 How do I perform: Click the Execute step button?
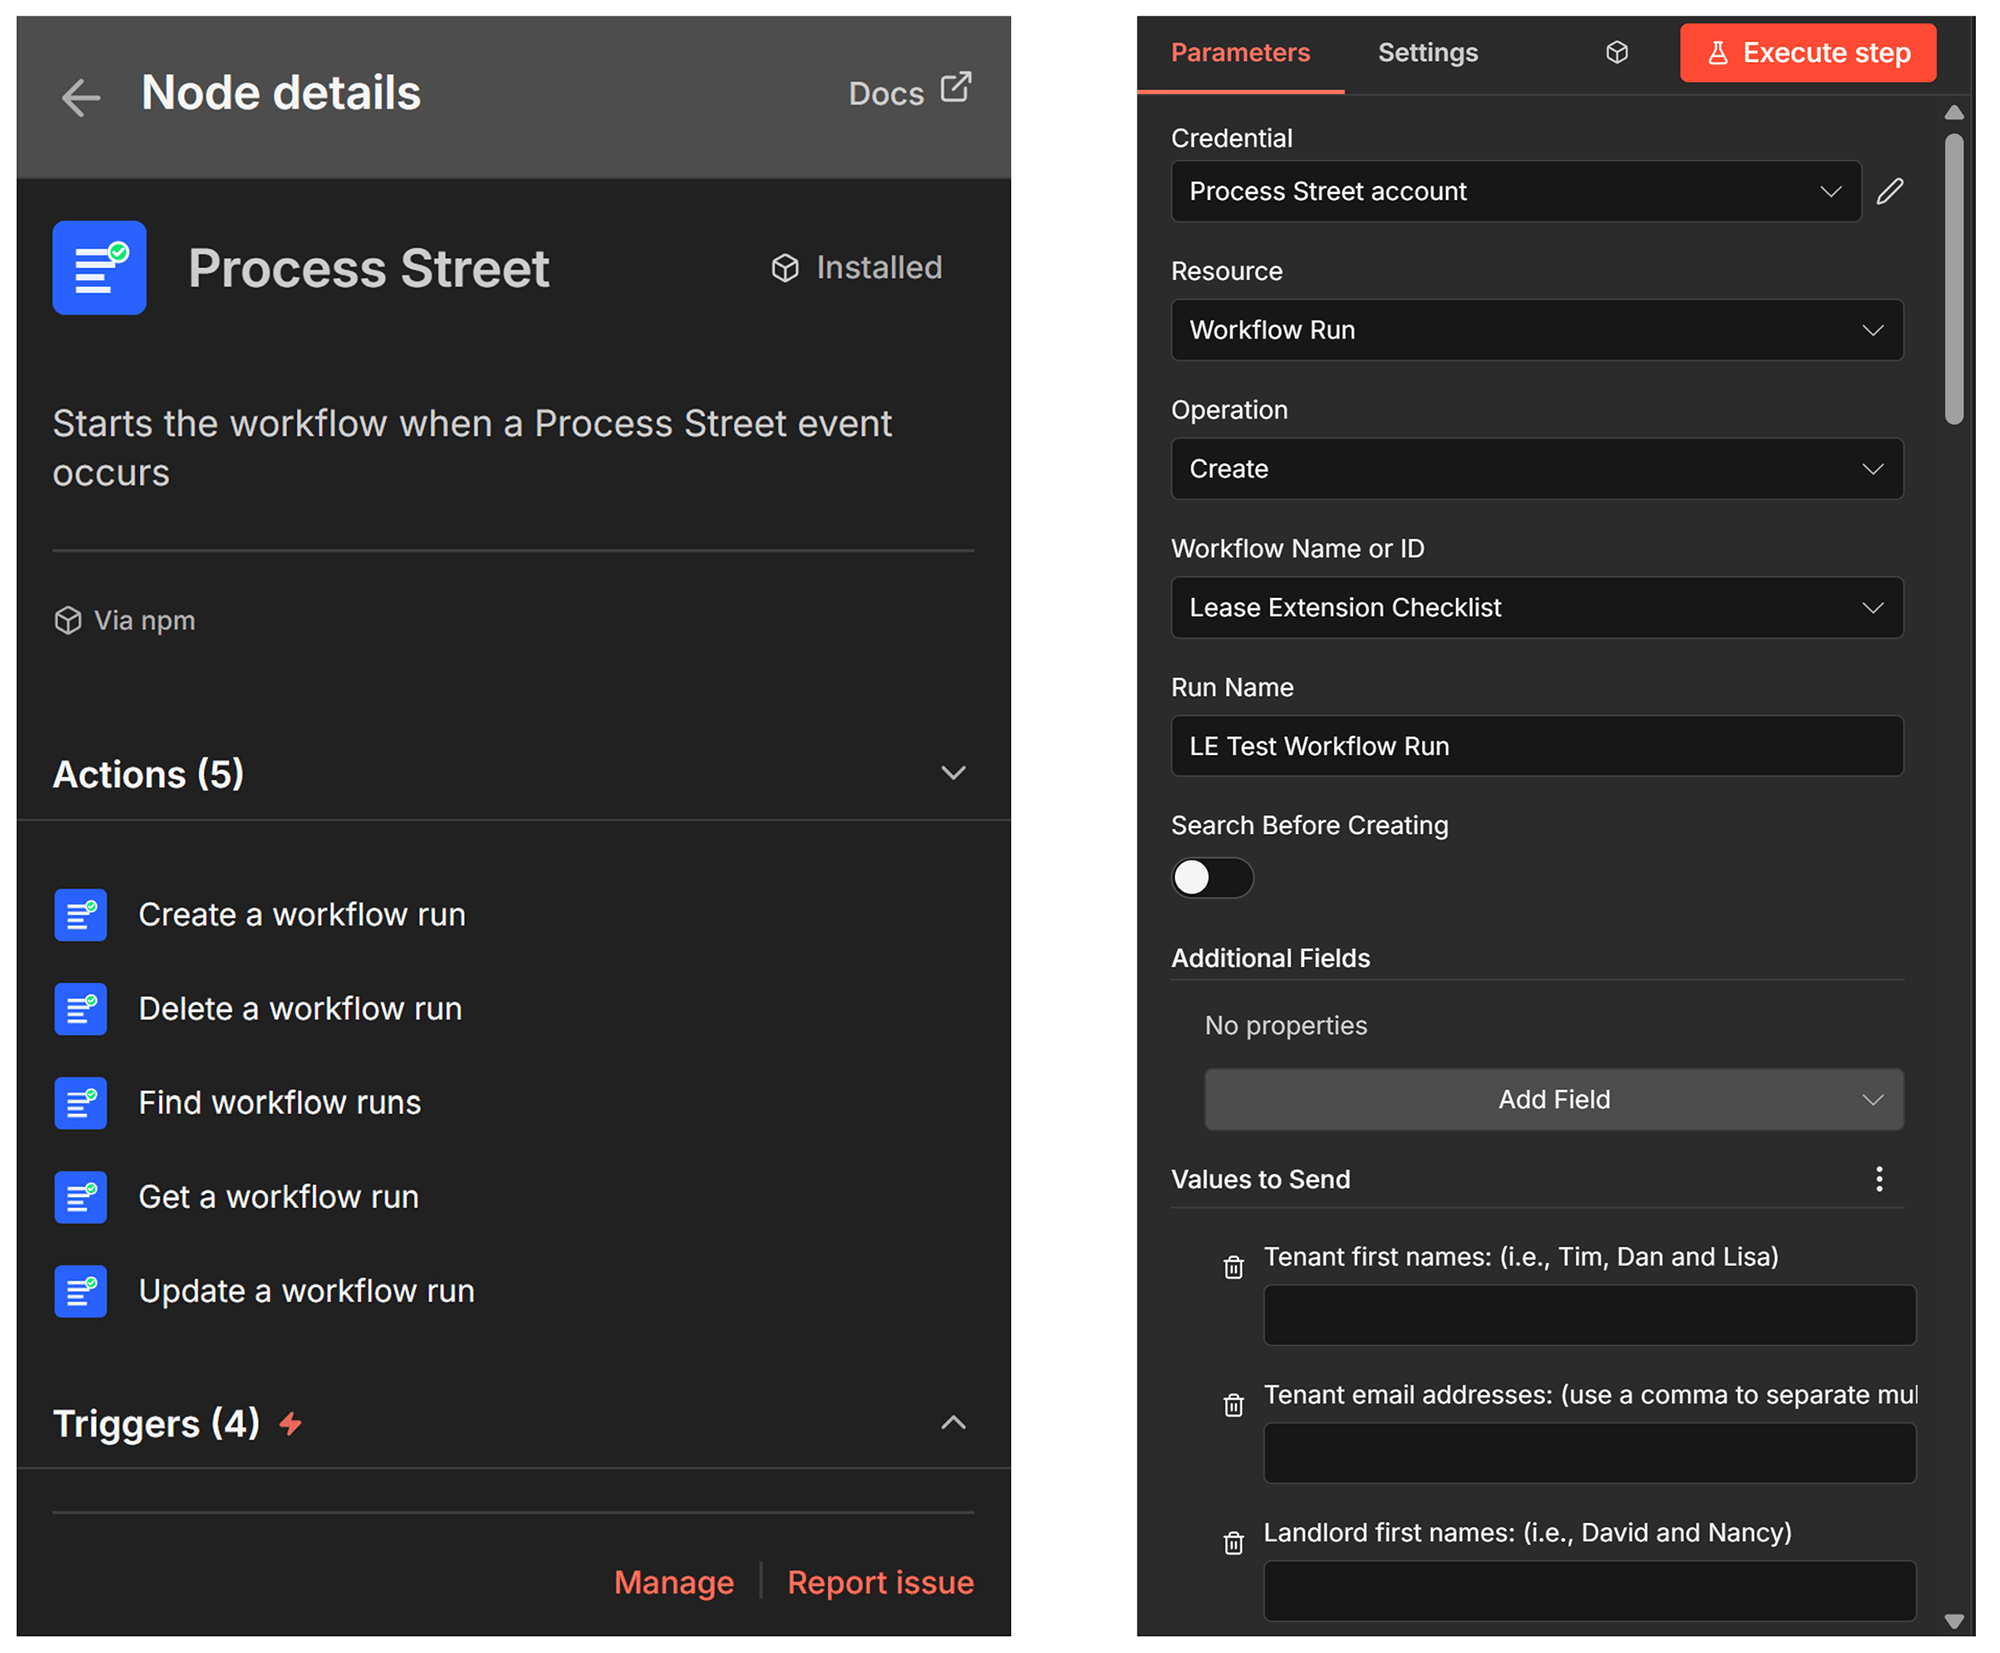point(1808,53)
